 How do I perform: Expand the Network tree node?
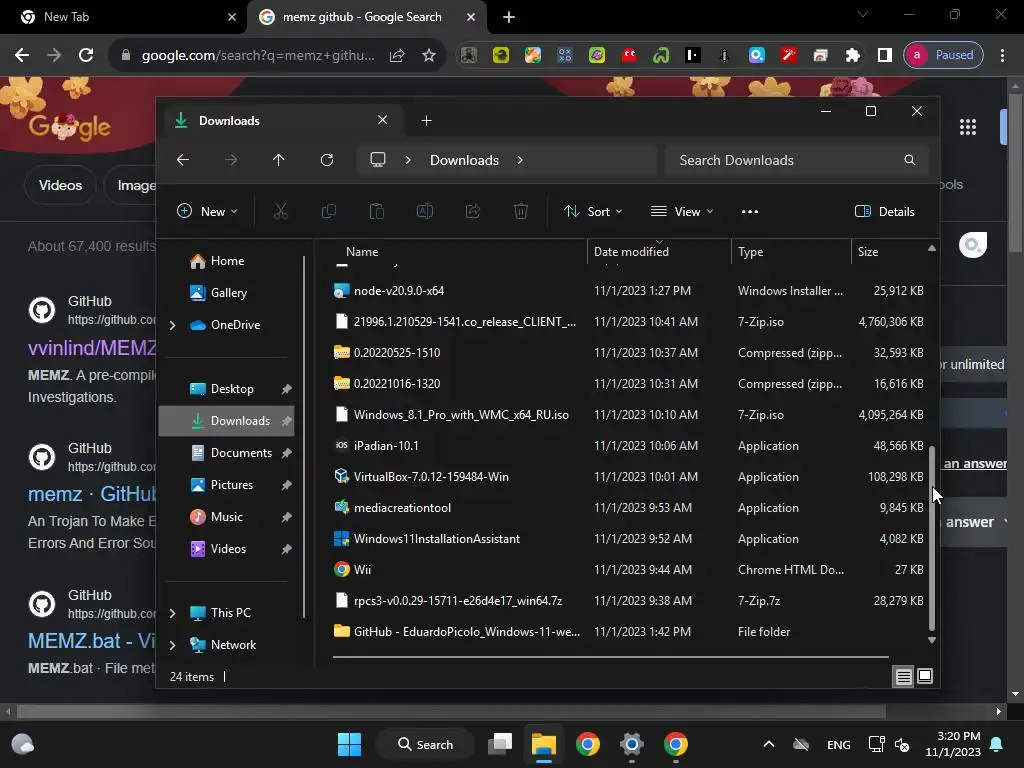click(x=172, y=645)
